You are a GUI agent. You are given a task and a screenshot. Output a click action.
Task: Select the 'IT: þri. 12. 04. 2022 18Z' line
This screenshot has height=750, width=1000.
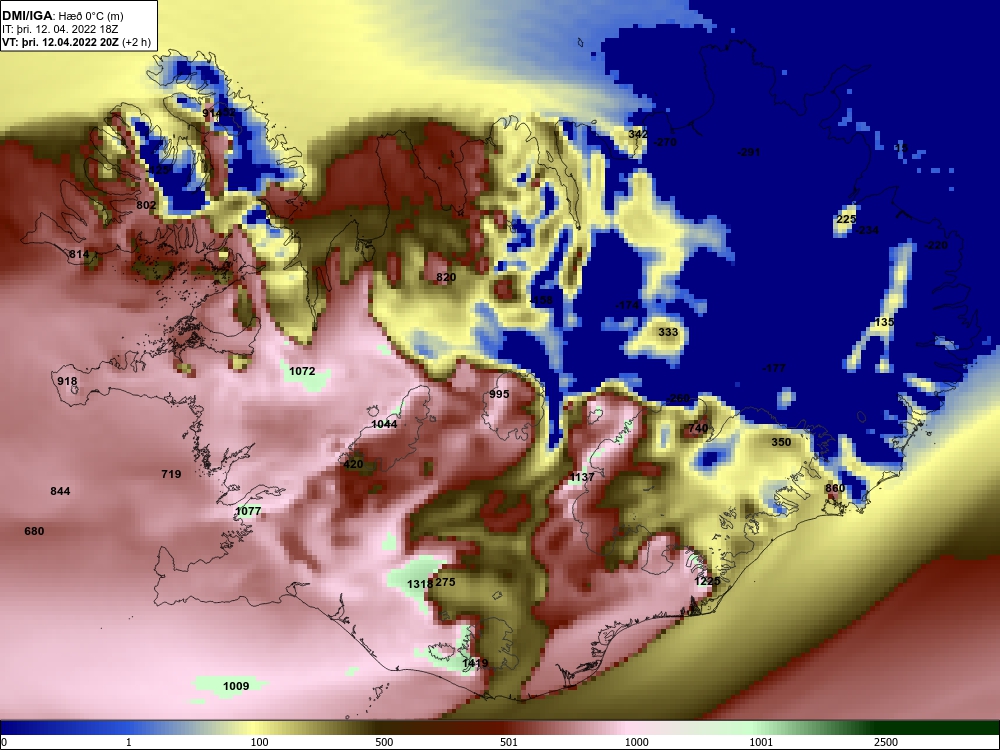pos(60,29)
